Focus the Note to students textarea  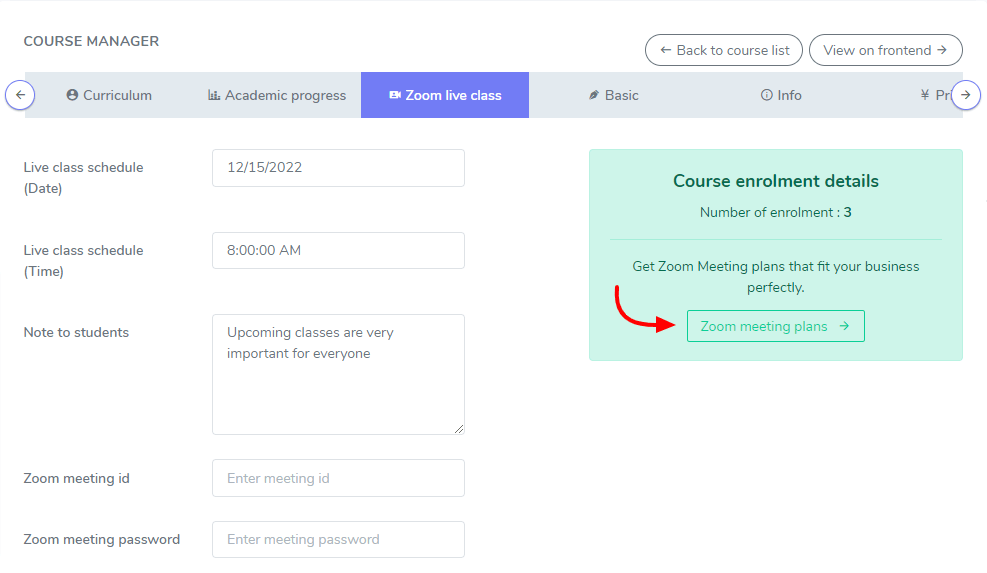[338, 374]
